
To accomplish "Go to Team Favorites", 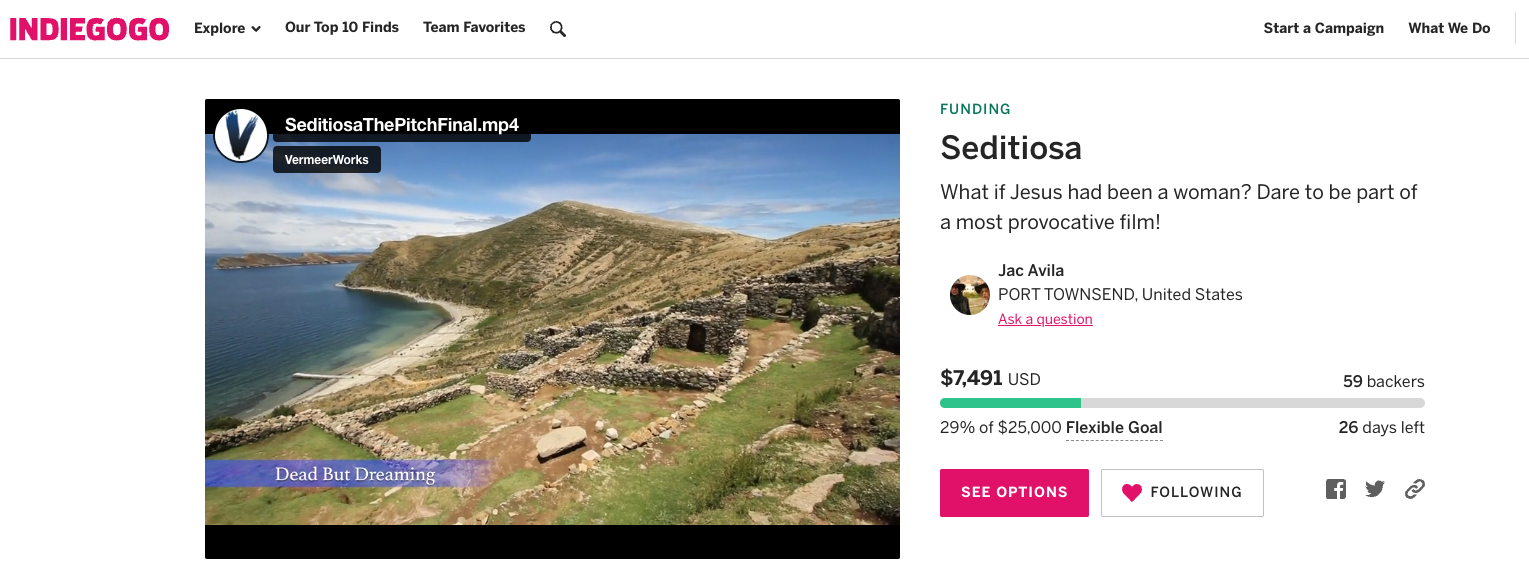I will click(474, 28).
